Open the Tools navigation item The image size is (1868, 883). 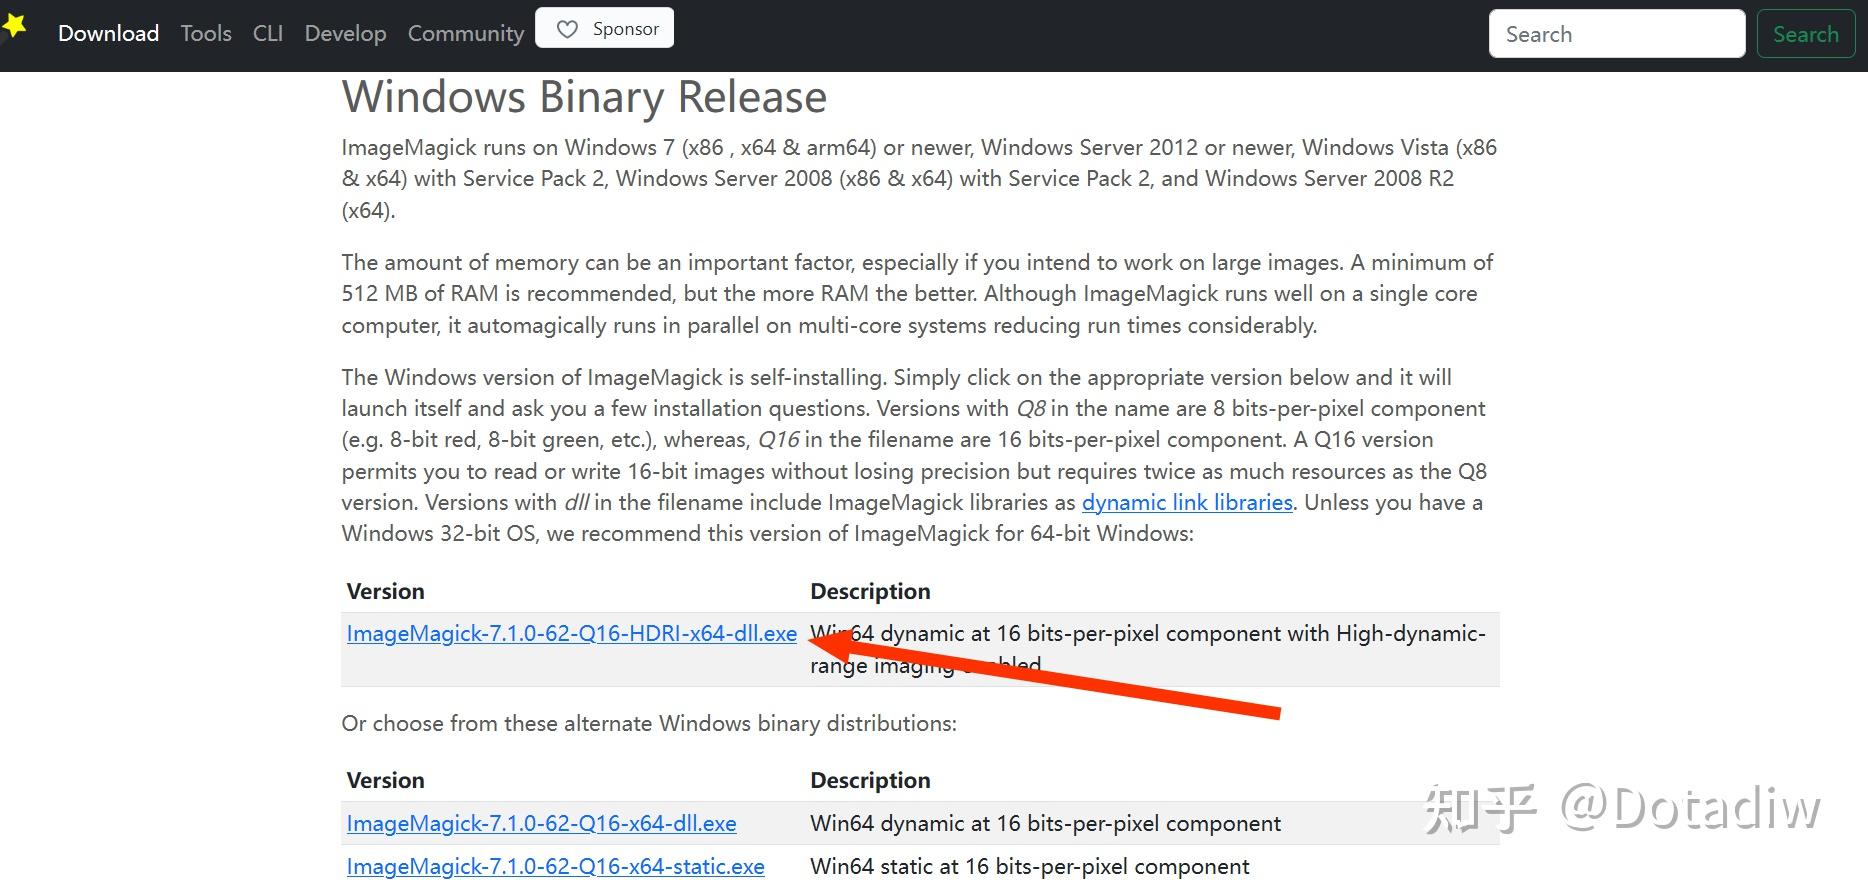point(206,33)
